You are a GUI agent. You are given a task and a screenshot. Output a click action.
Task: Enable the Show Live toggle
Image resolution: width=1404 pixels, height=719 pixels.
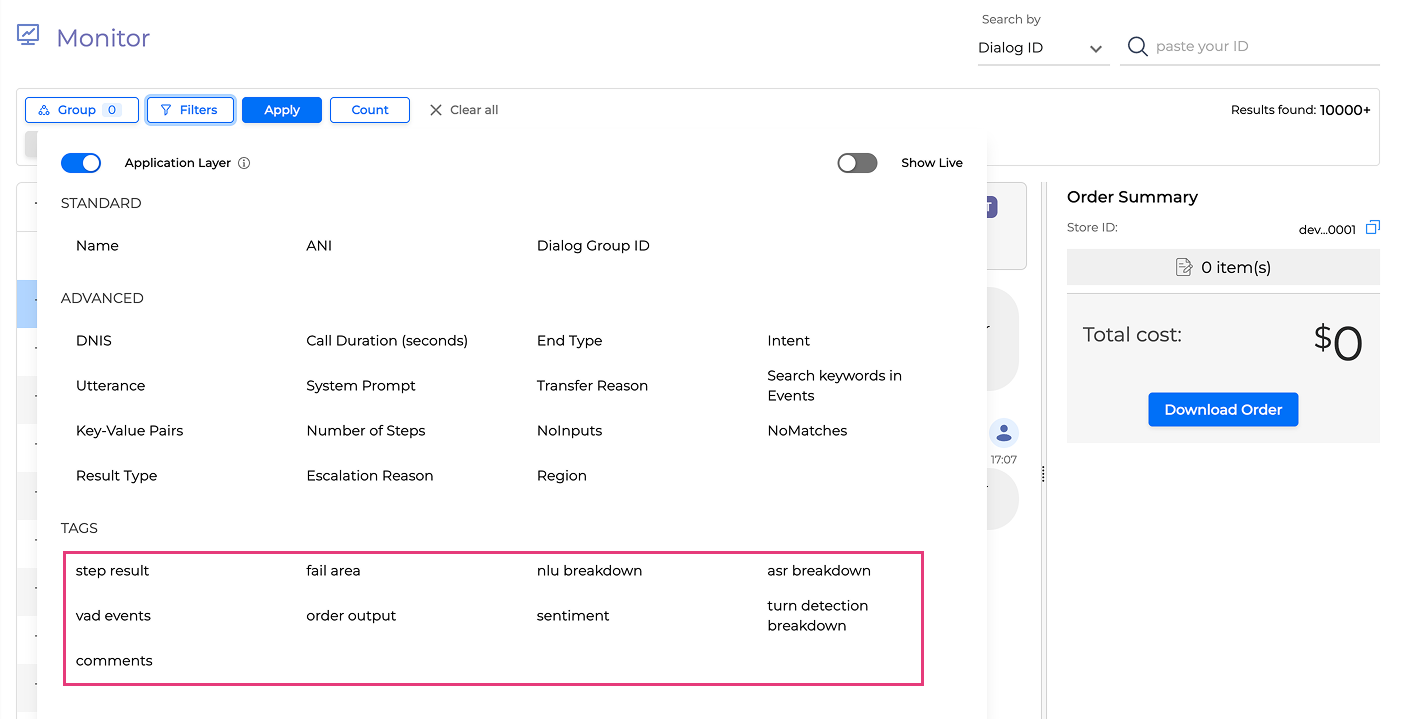(857, 163)
